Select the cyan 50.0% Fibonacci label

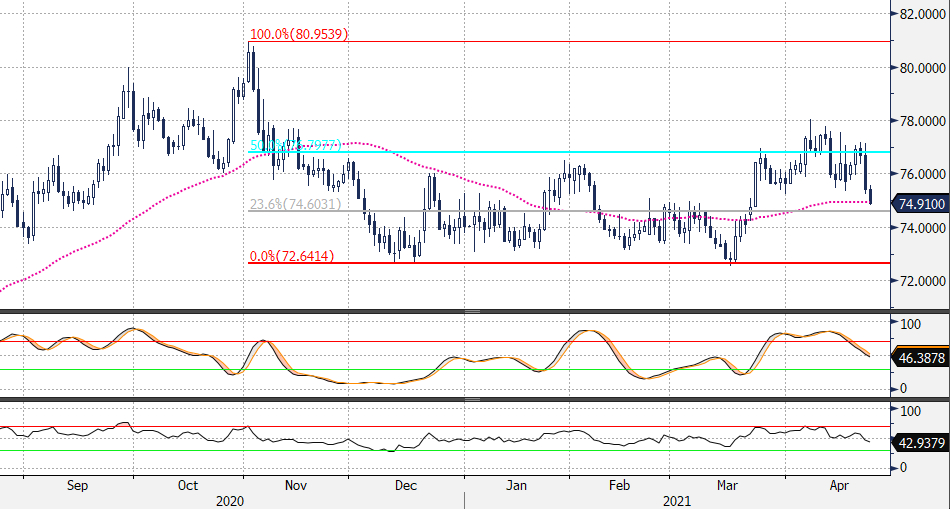point(295,146)
